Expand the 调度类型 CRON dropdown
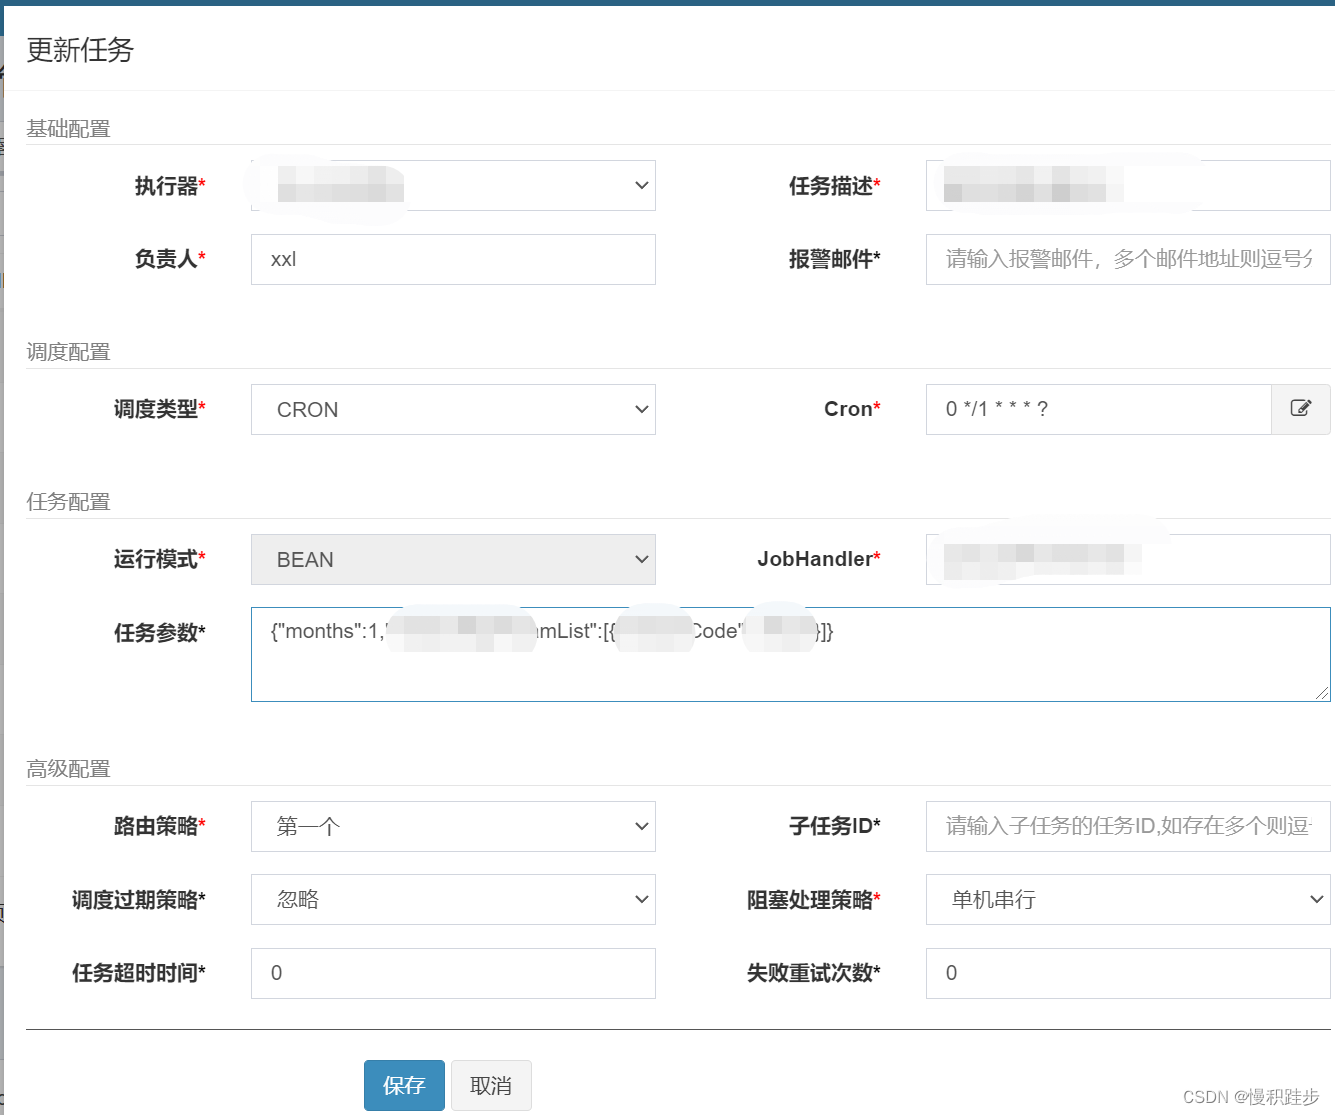Screen dimensions: 1335x1115 [453, 410]
